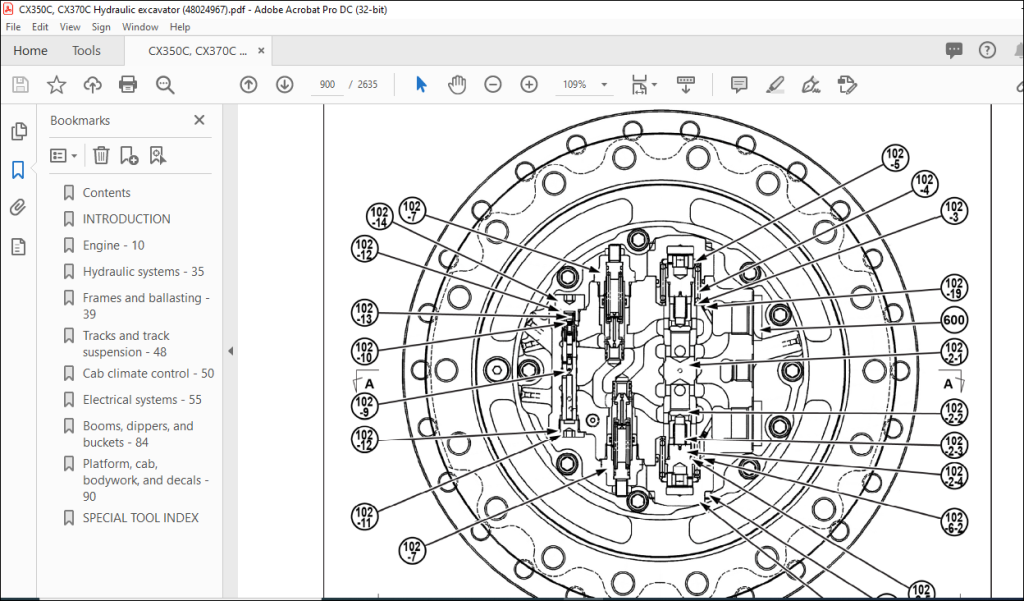Click the Save file icon
This screenshot has width=1024, height=601.
coord(20,84)
